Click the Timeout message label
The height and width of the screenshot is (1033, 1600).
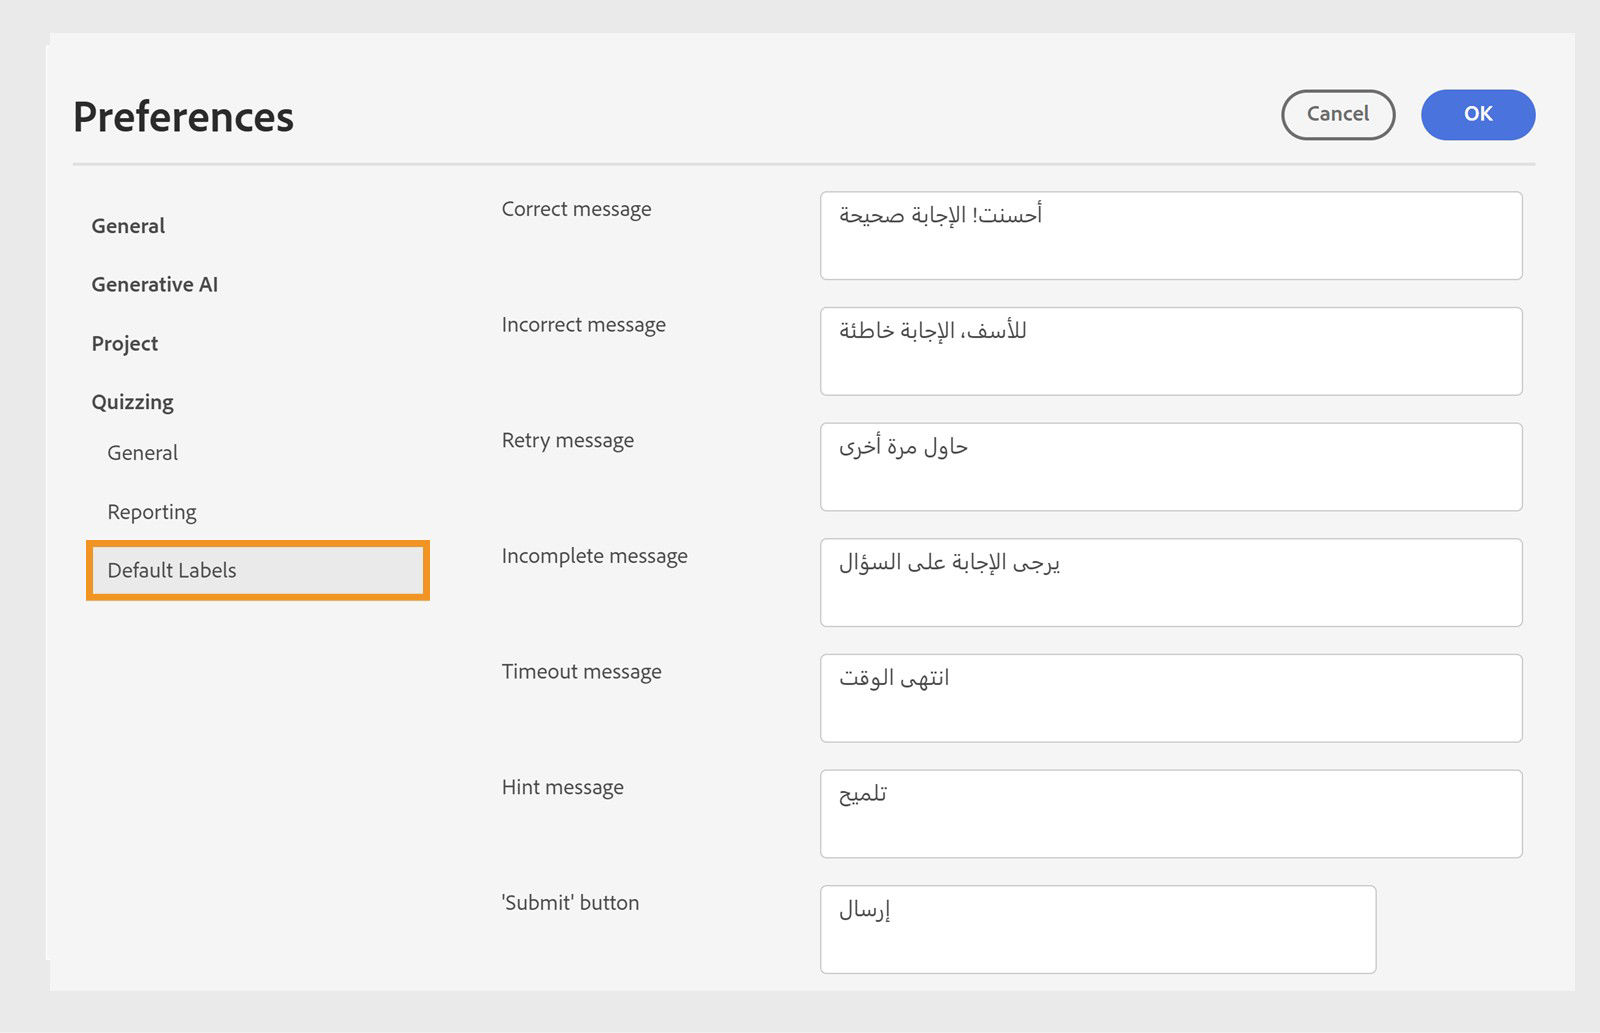point(581,672)
